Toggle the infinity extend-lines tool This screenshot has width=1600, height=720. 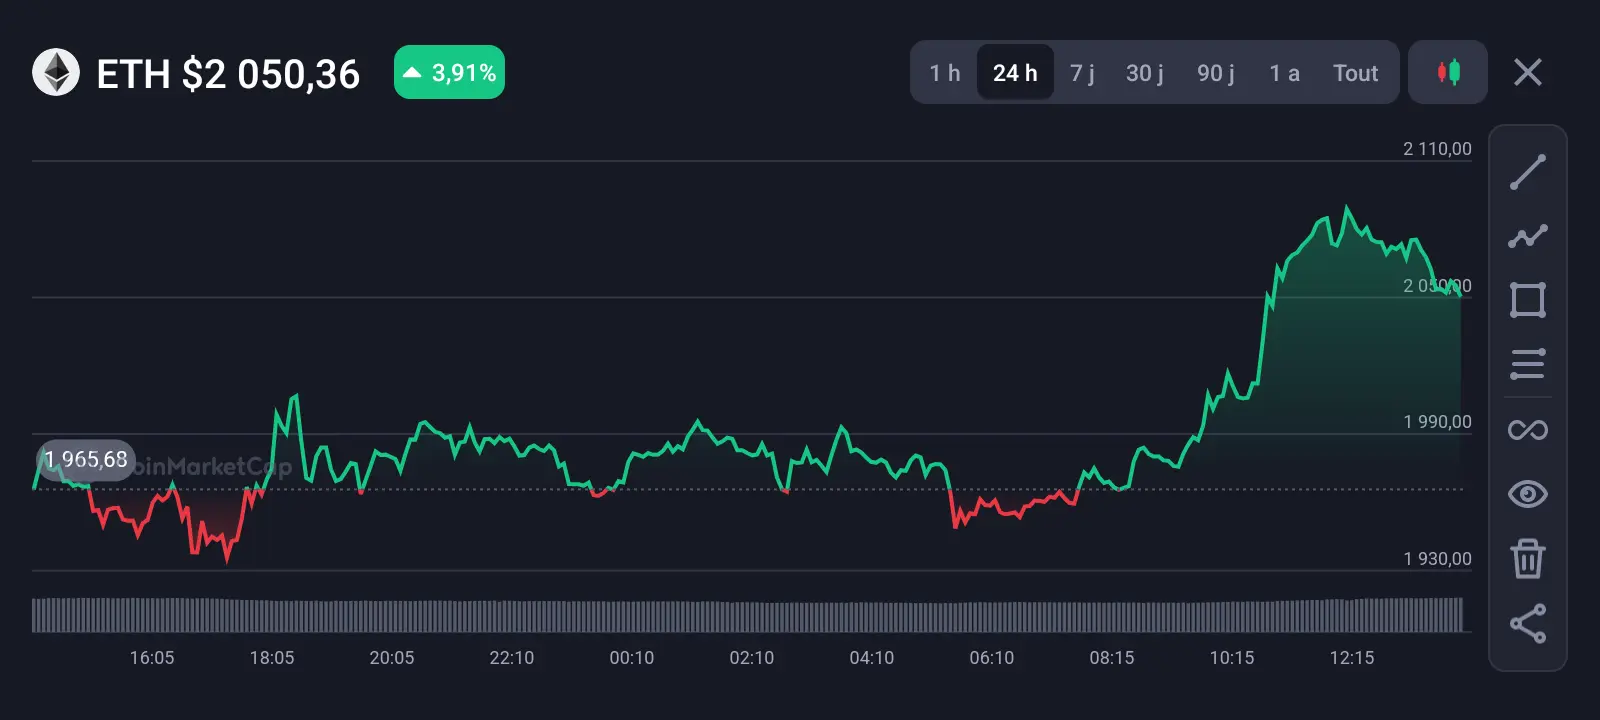click(x=1528, y=430)
